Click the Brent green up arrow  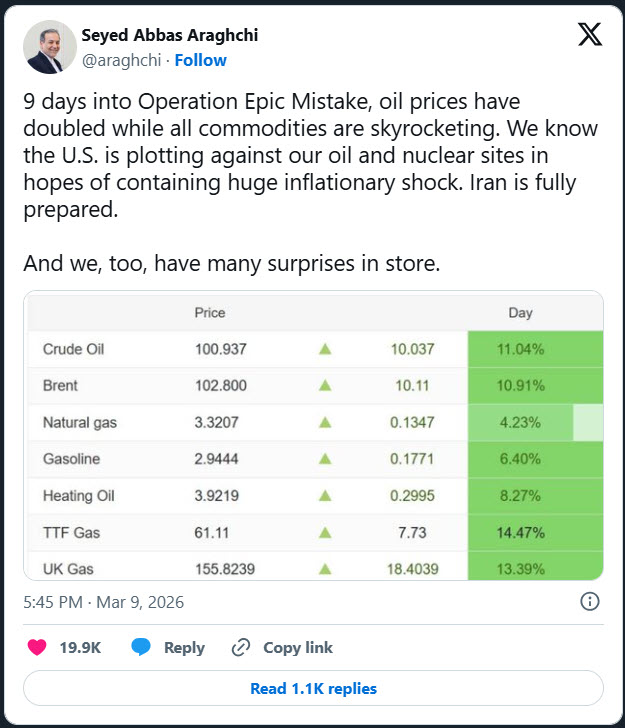click(324, 386)
